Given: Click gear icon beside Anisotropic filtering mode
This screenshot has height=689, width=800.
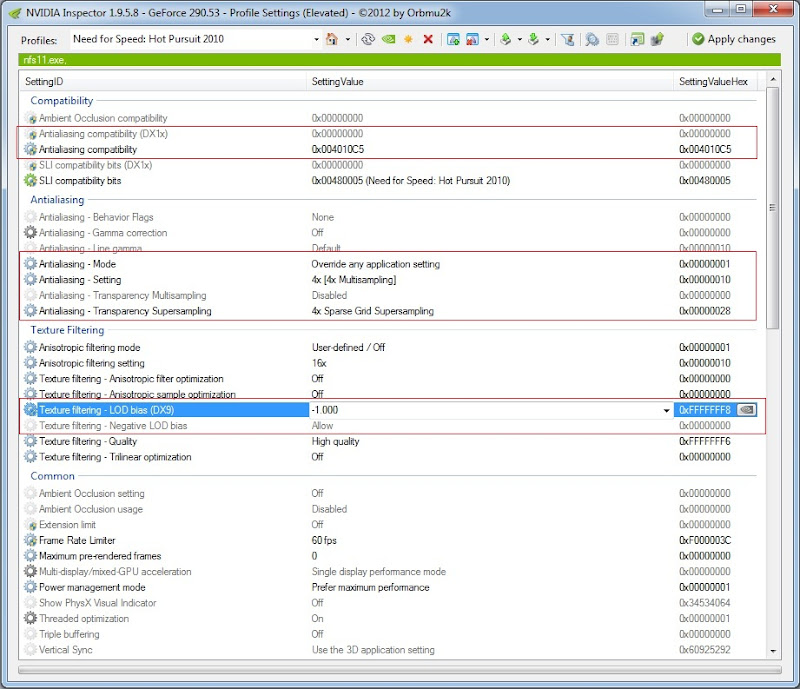Looking at the screenshot, I should [31, 348].
